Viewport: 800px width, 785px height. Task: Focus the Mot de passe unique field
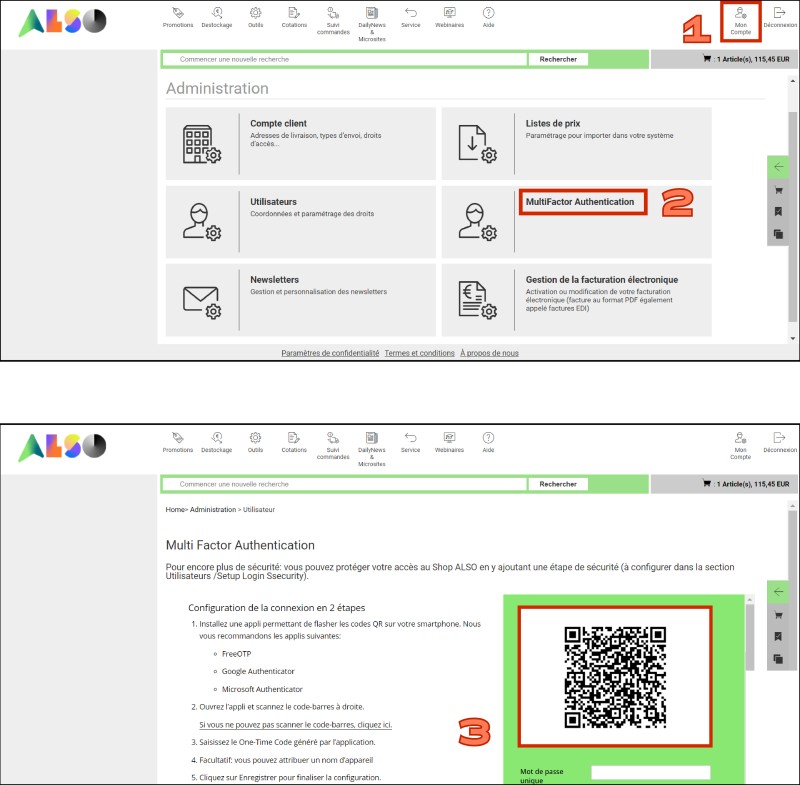[651, 772]
